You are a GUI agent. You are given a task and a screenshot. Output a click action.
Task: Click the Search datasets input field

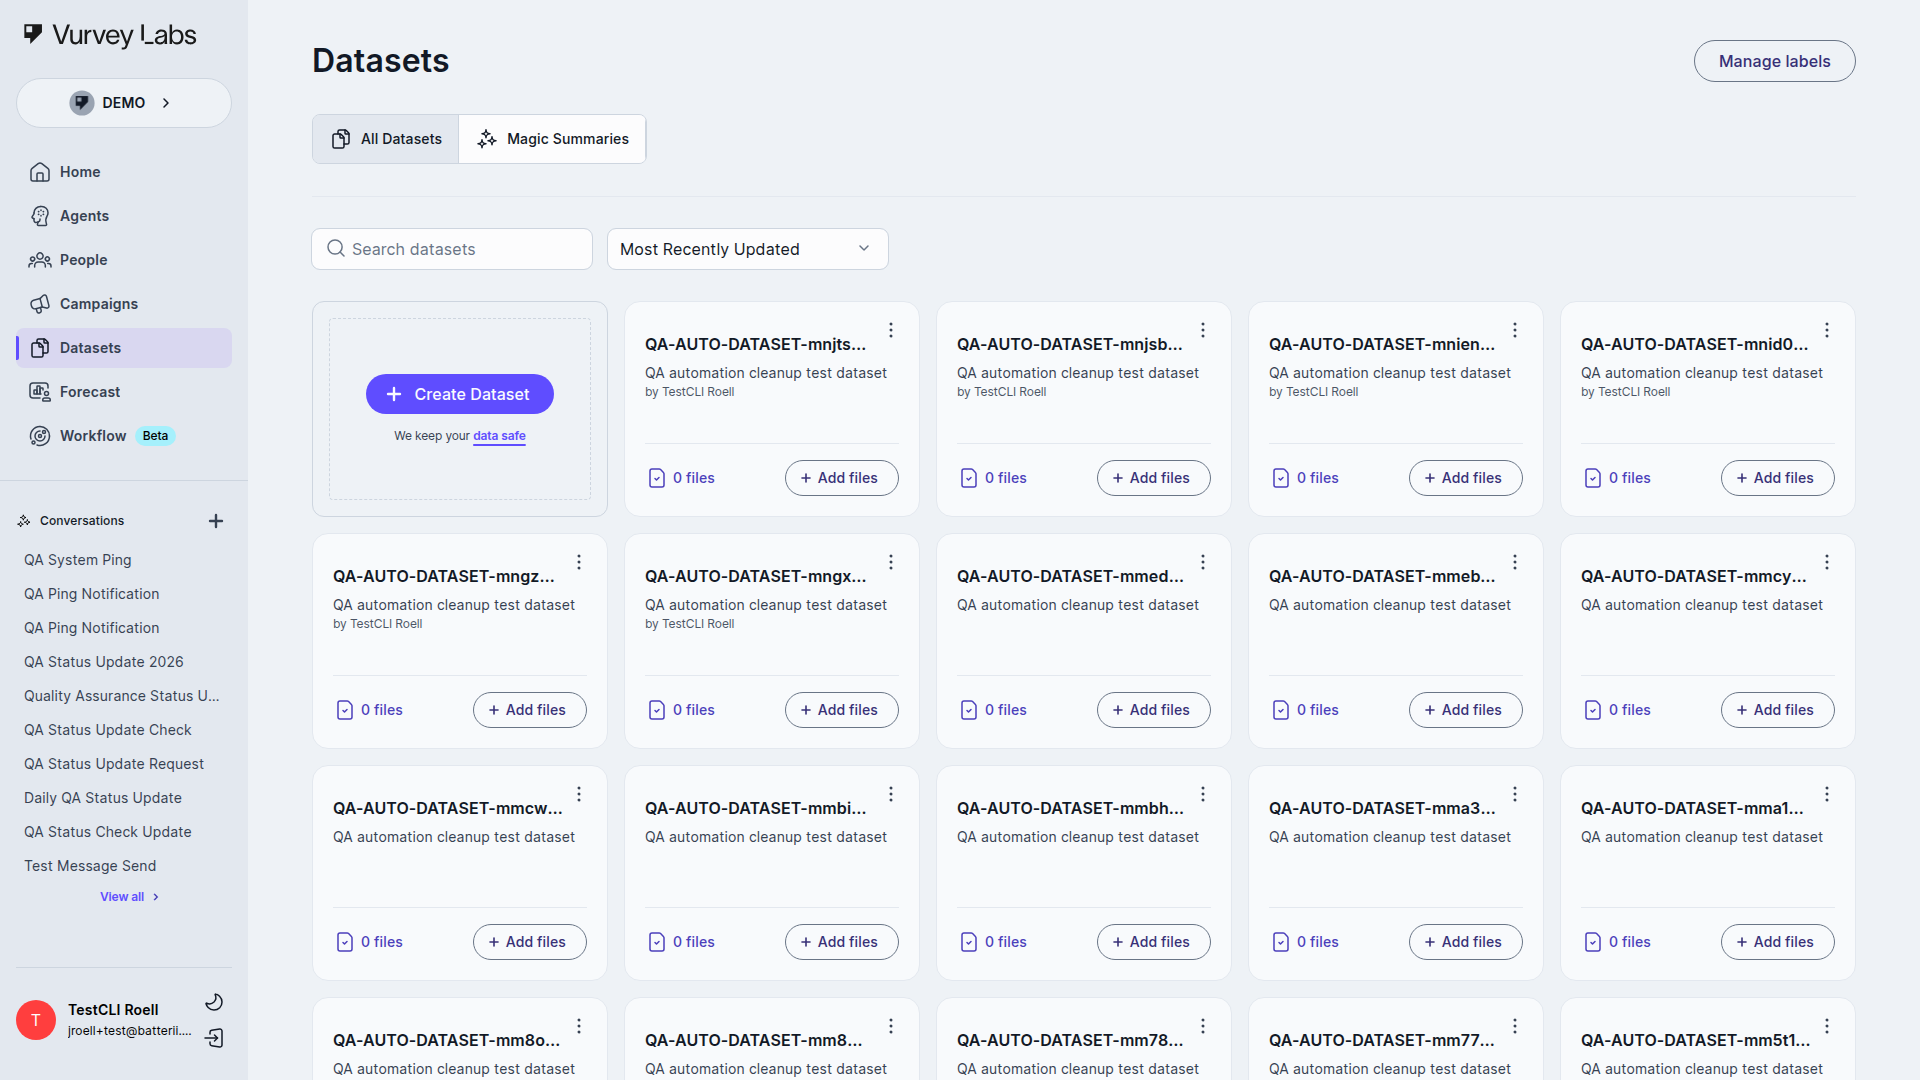(x=451, y=249)
